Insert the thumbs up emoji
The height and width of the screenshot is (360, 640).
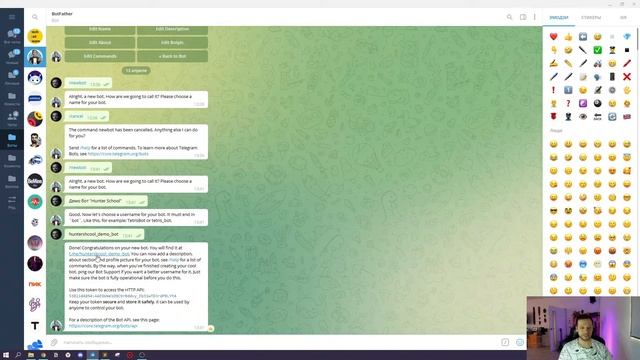pyautogui.click(x=568, y=37)
